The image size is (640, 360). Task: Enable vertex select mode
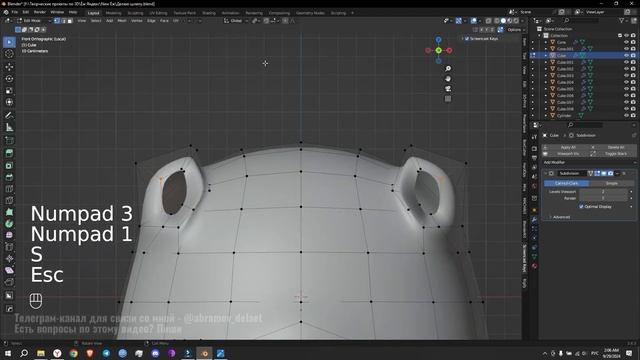coord(57,20)
